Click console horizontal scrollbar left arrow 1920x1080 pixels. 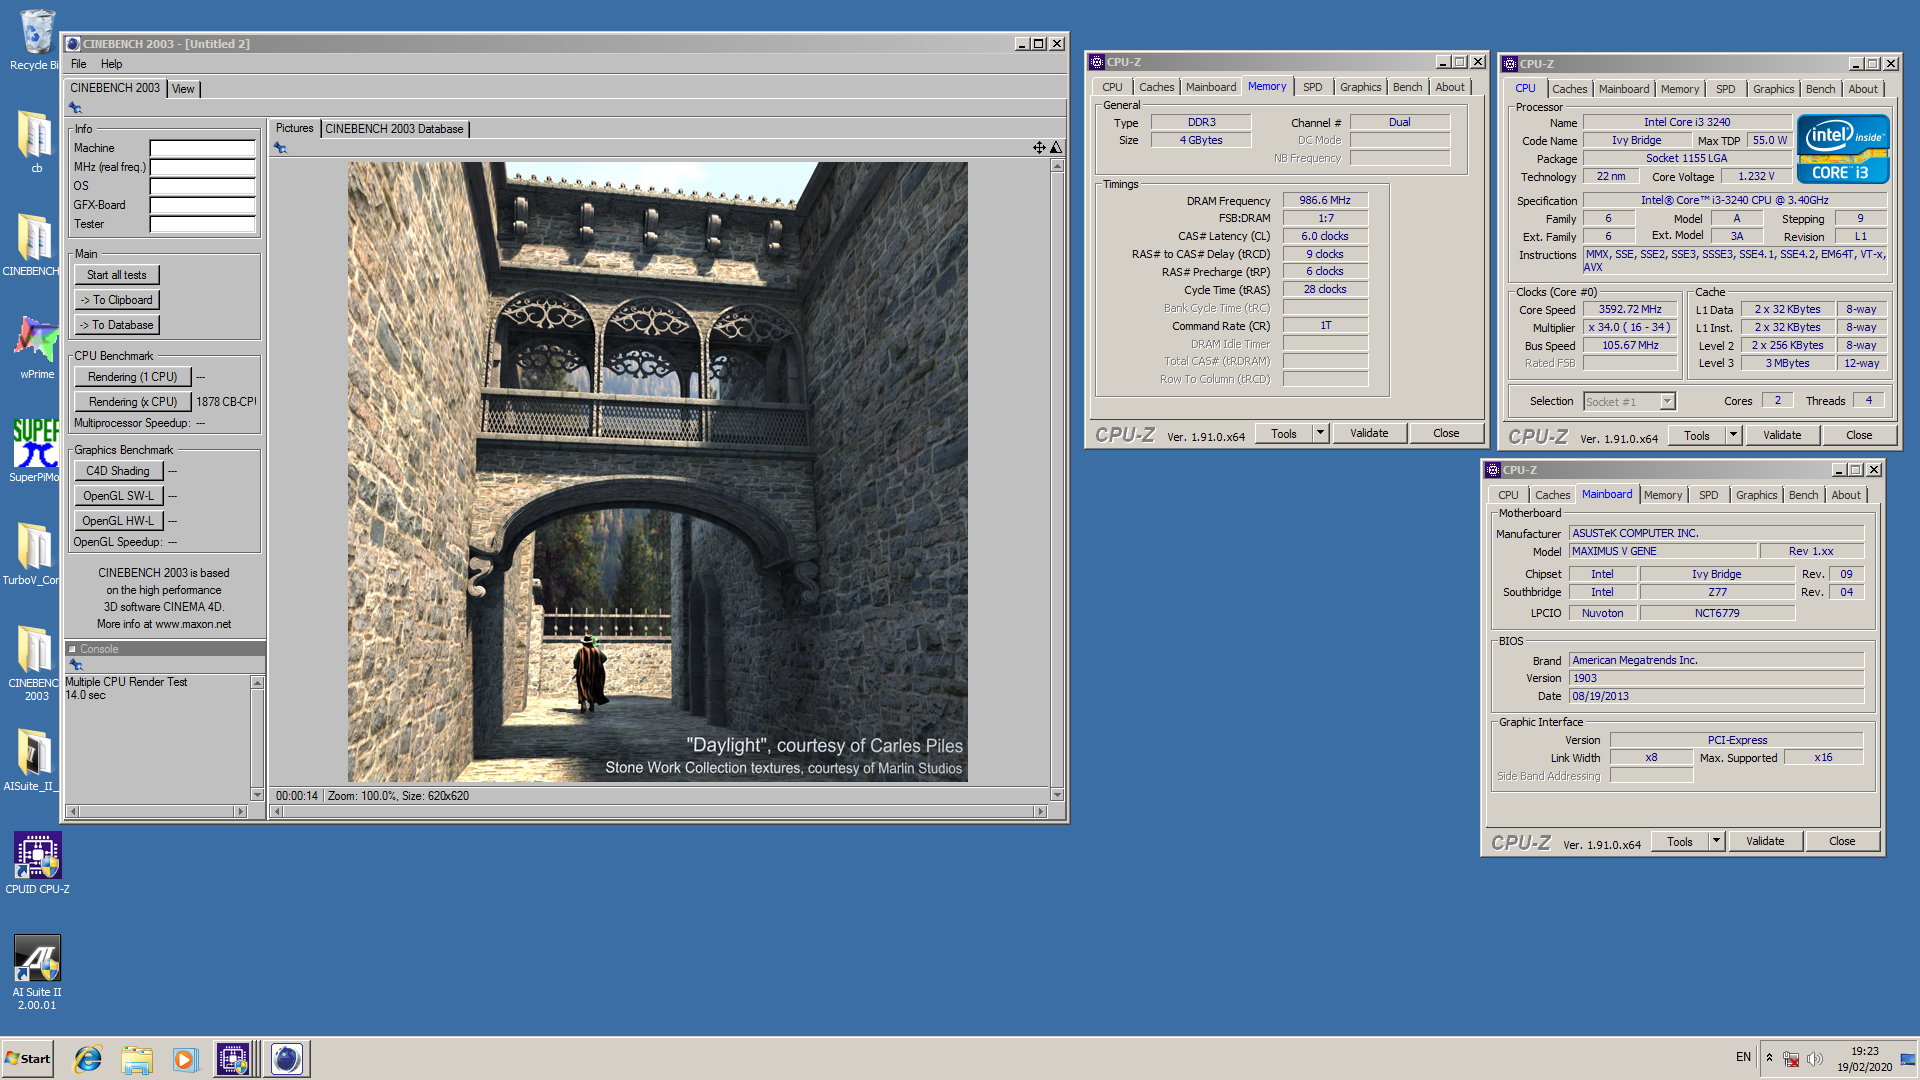pos(72,811)
